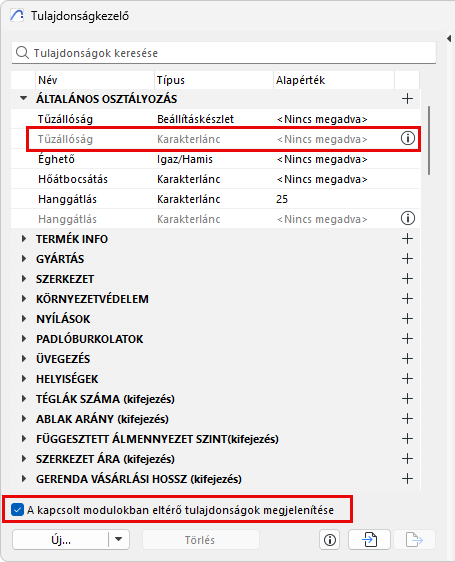
Task: Click the Archicad logo in title bar
Action: pos(17,16)
